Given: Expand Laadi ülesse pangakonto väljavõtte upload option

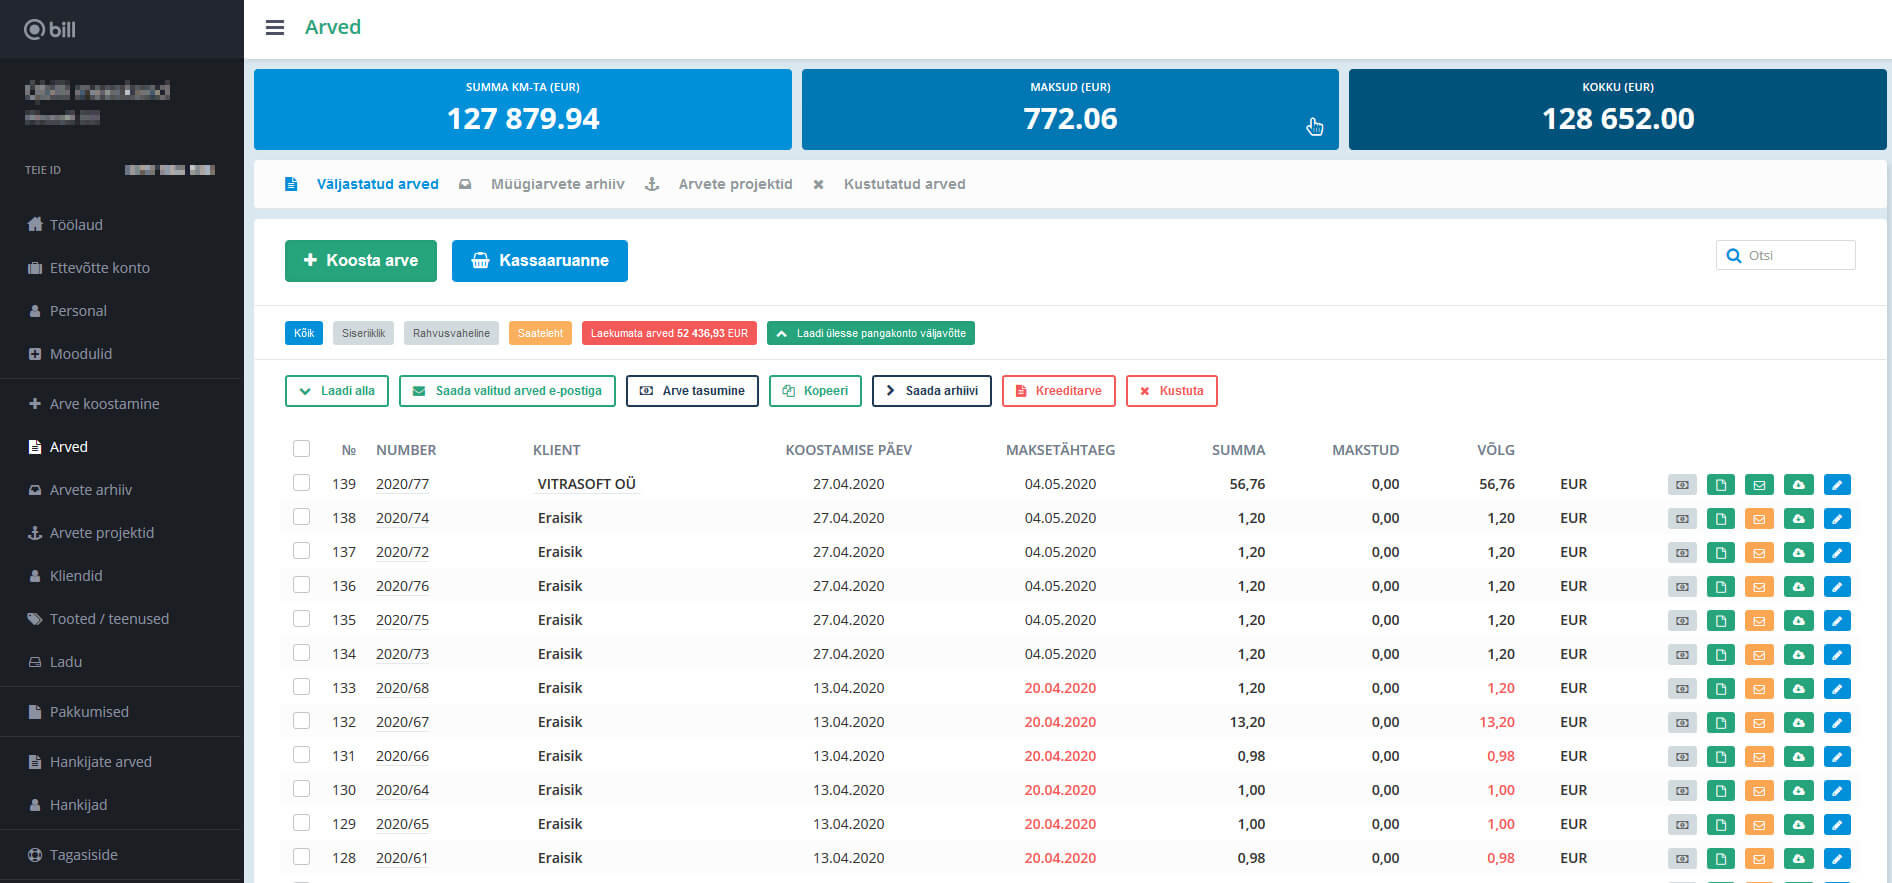Looking at the screenshot, I should point(871,333).
